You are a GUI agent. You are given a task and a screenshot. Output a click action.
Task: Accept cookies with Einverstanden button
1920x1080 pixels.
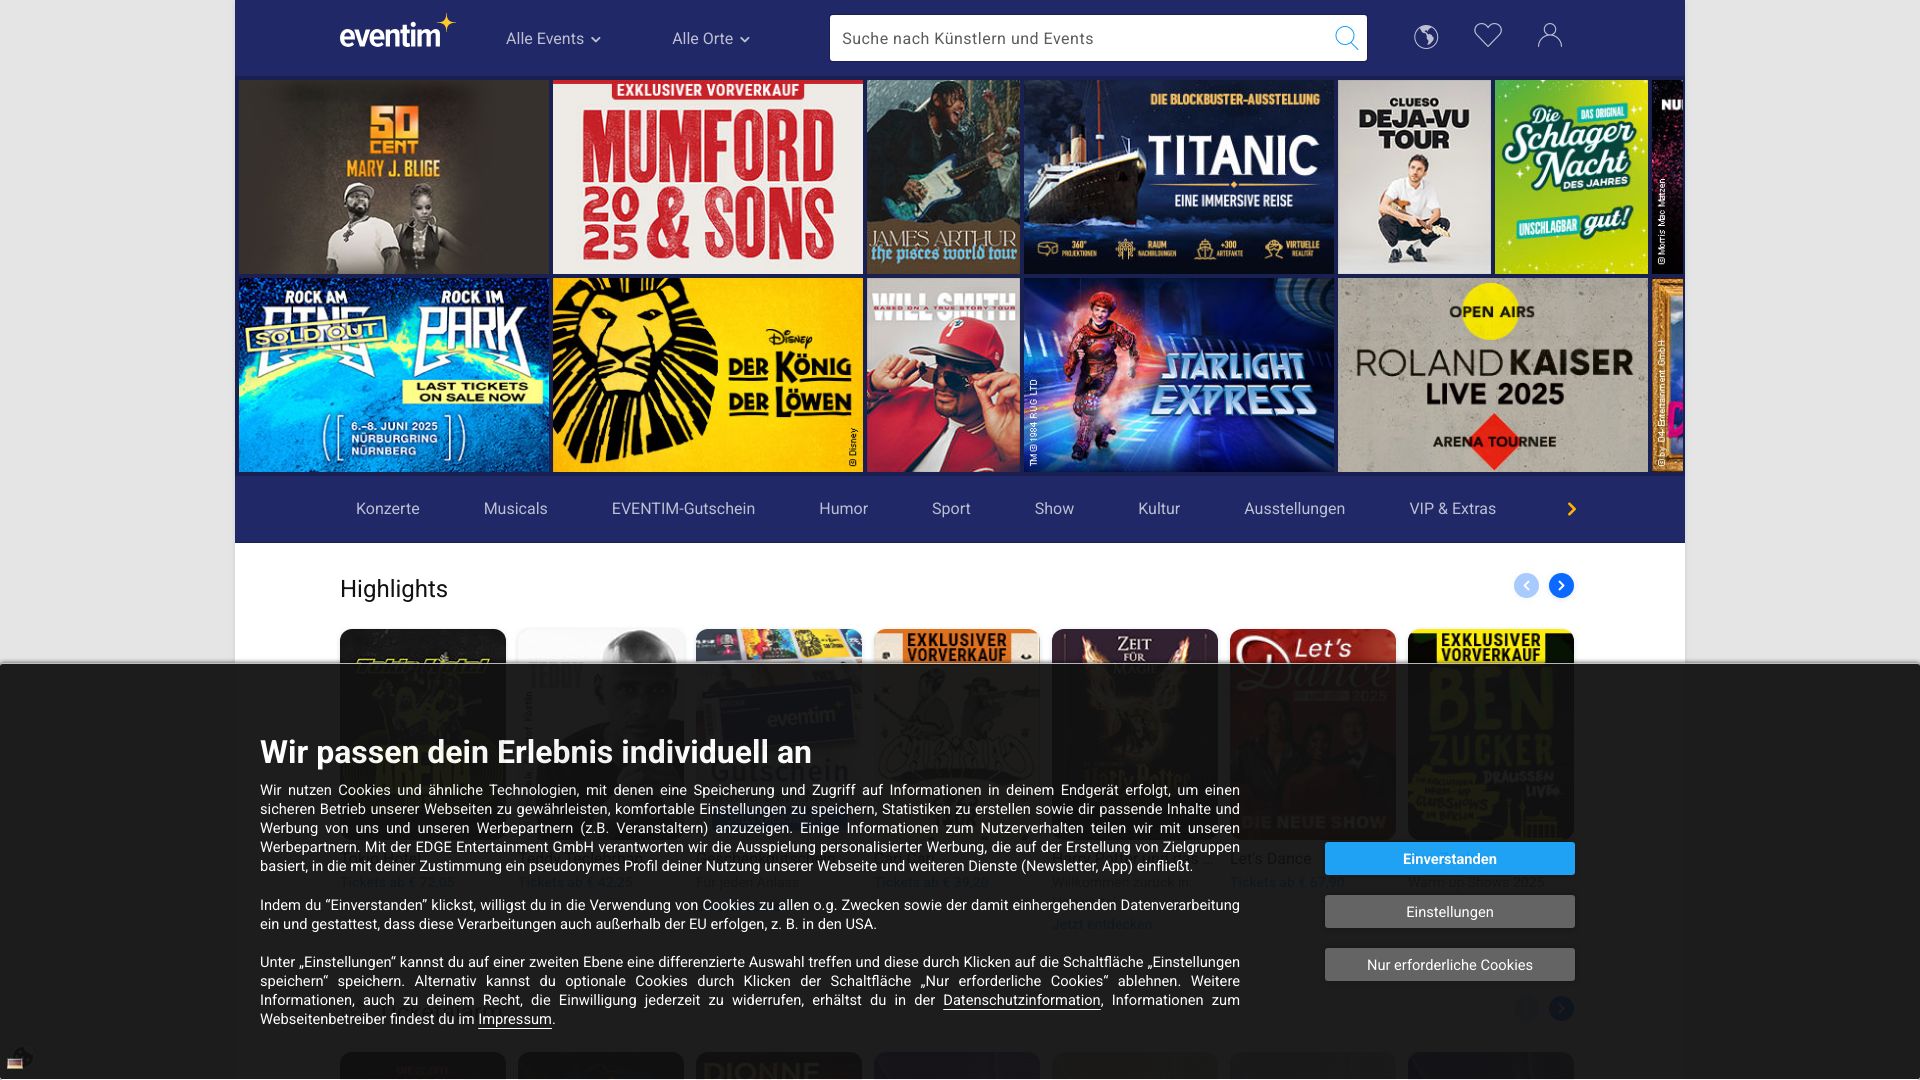[x=1449, y=859]
